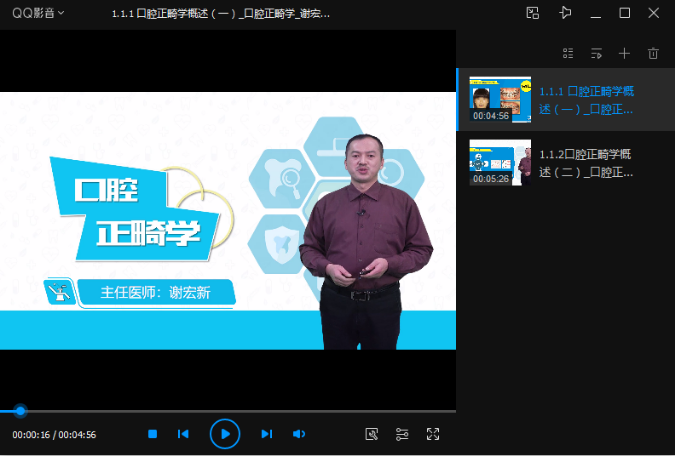Change the playlist view mode
The width and height of the screenshot is (675, 456).
coord(568,53)
